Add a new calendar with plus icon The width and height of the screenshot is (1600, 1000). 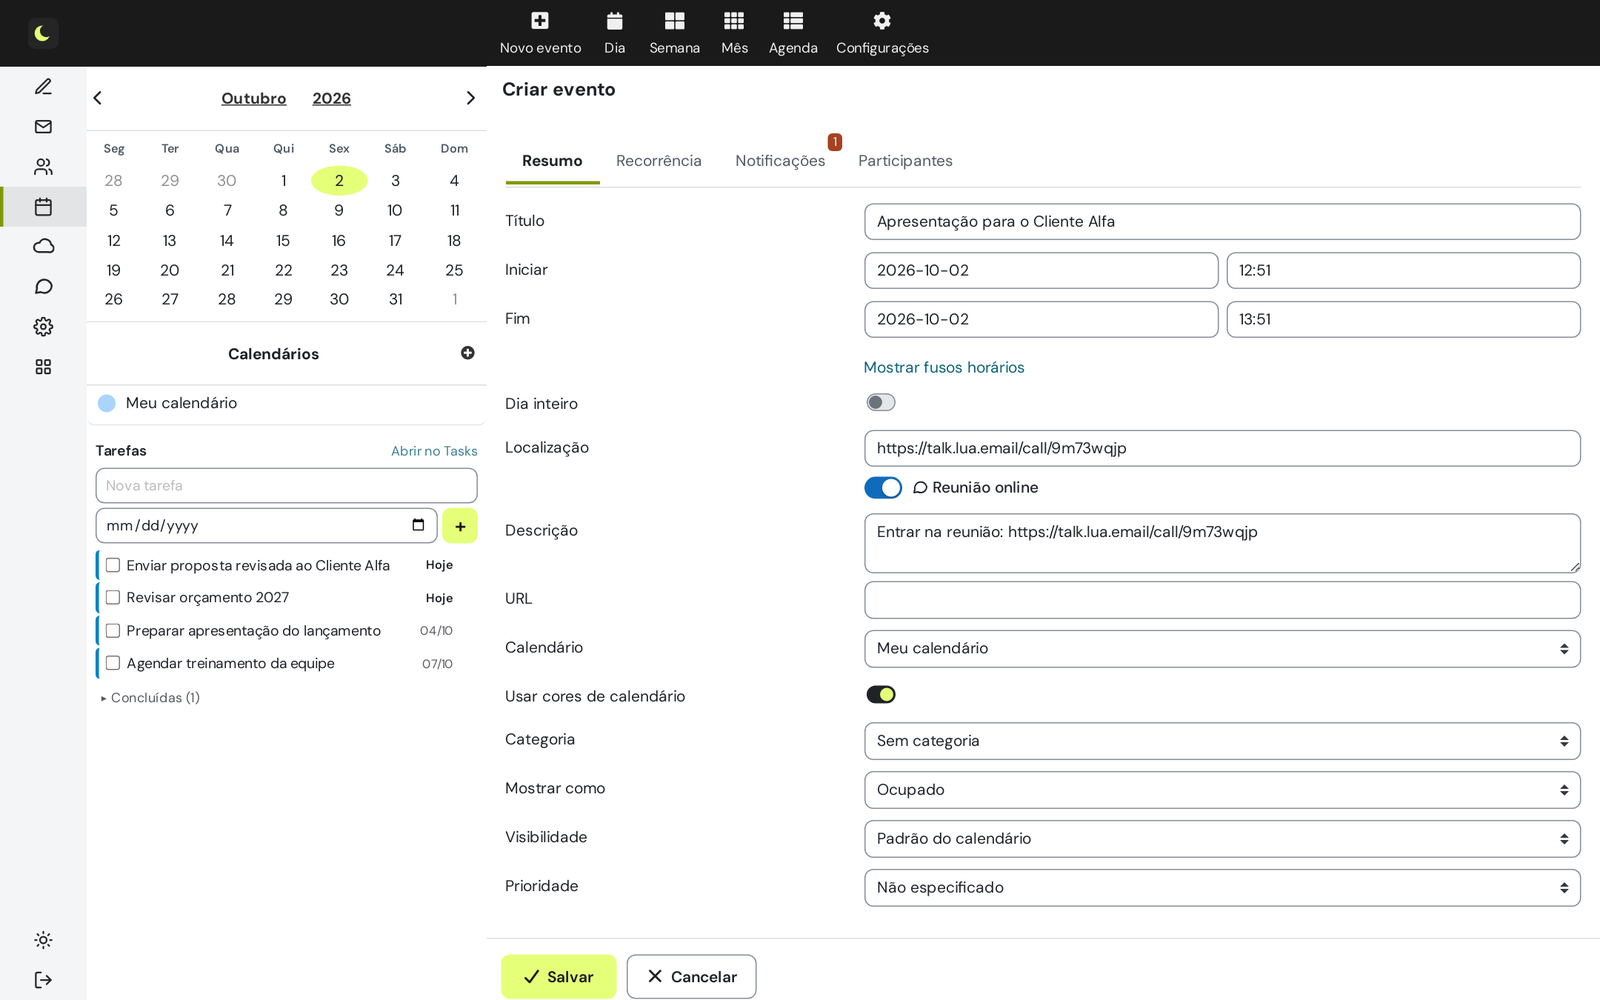[468, 353]
